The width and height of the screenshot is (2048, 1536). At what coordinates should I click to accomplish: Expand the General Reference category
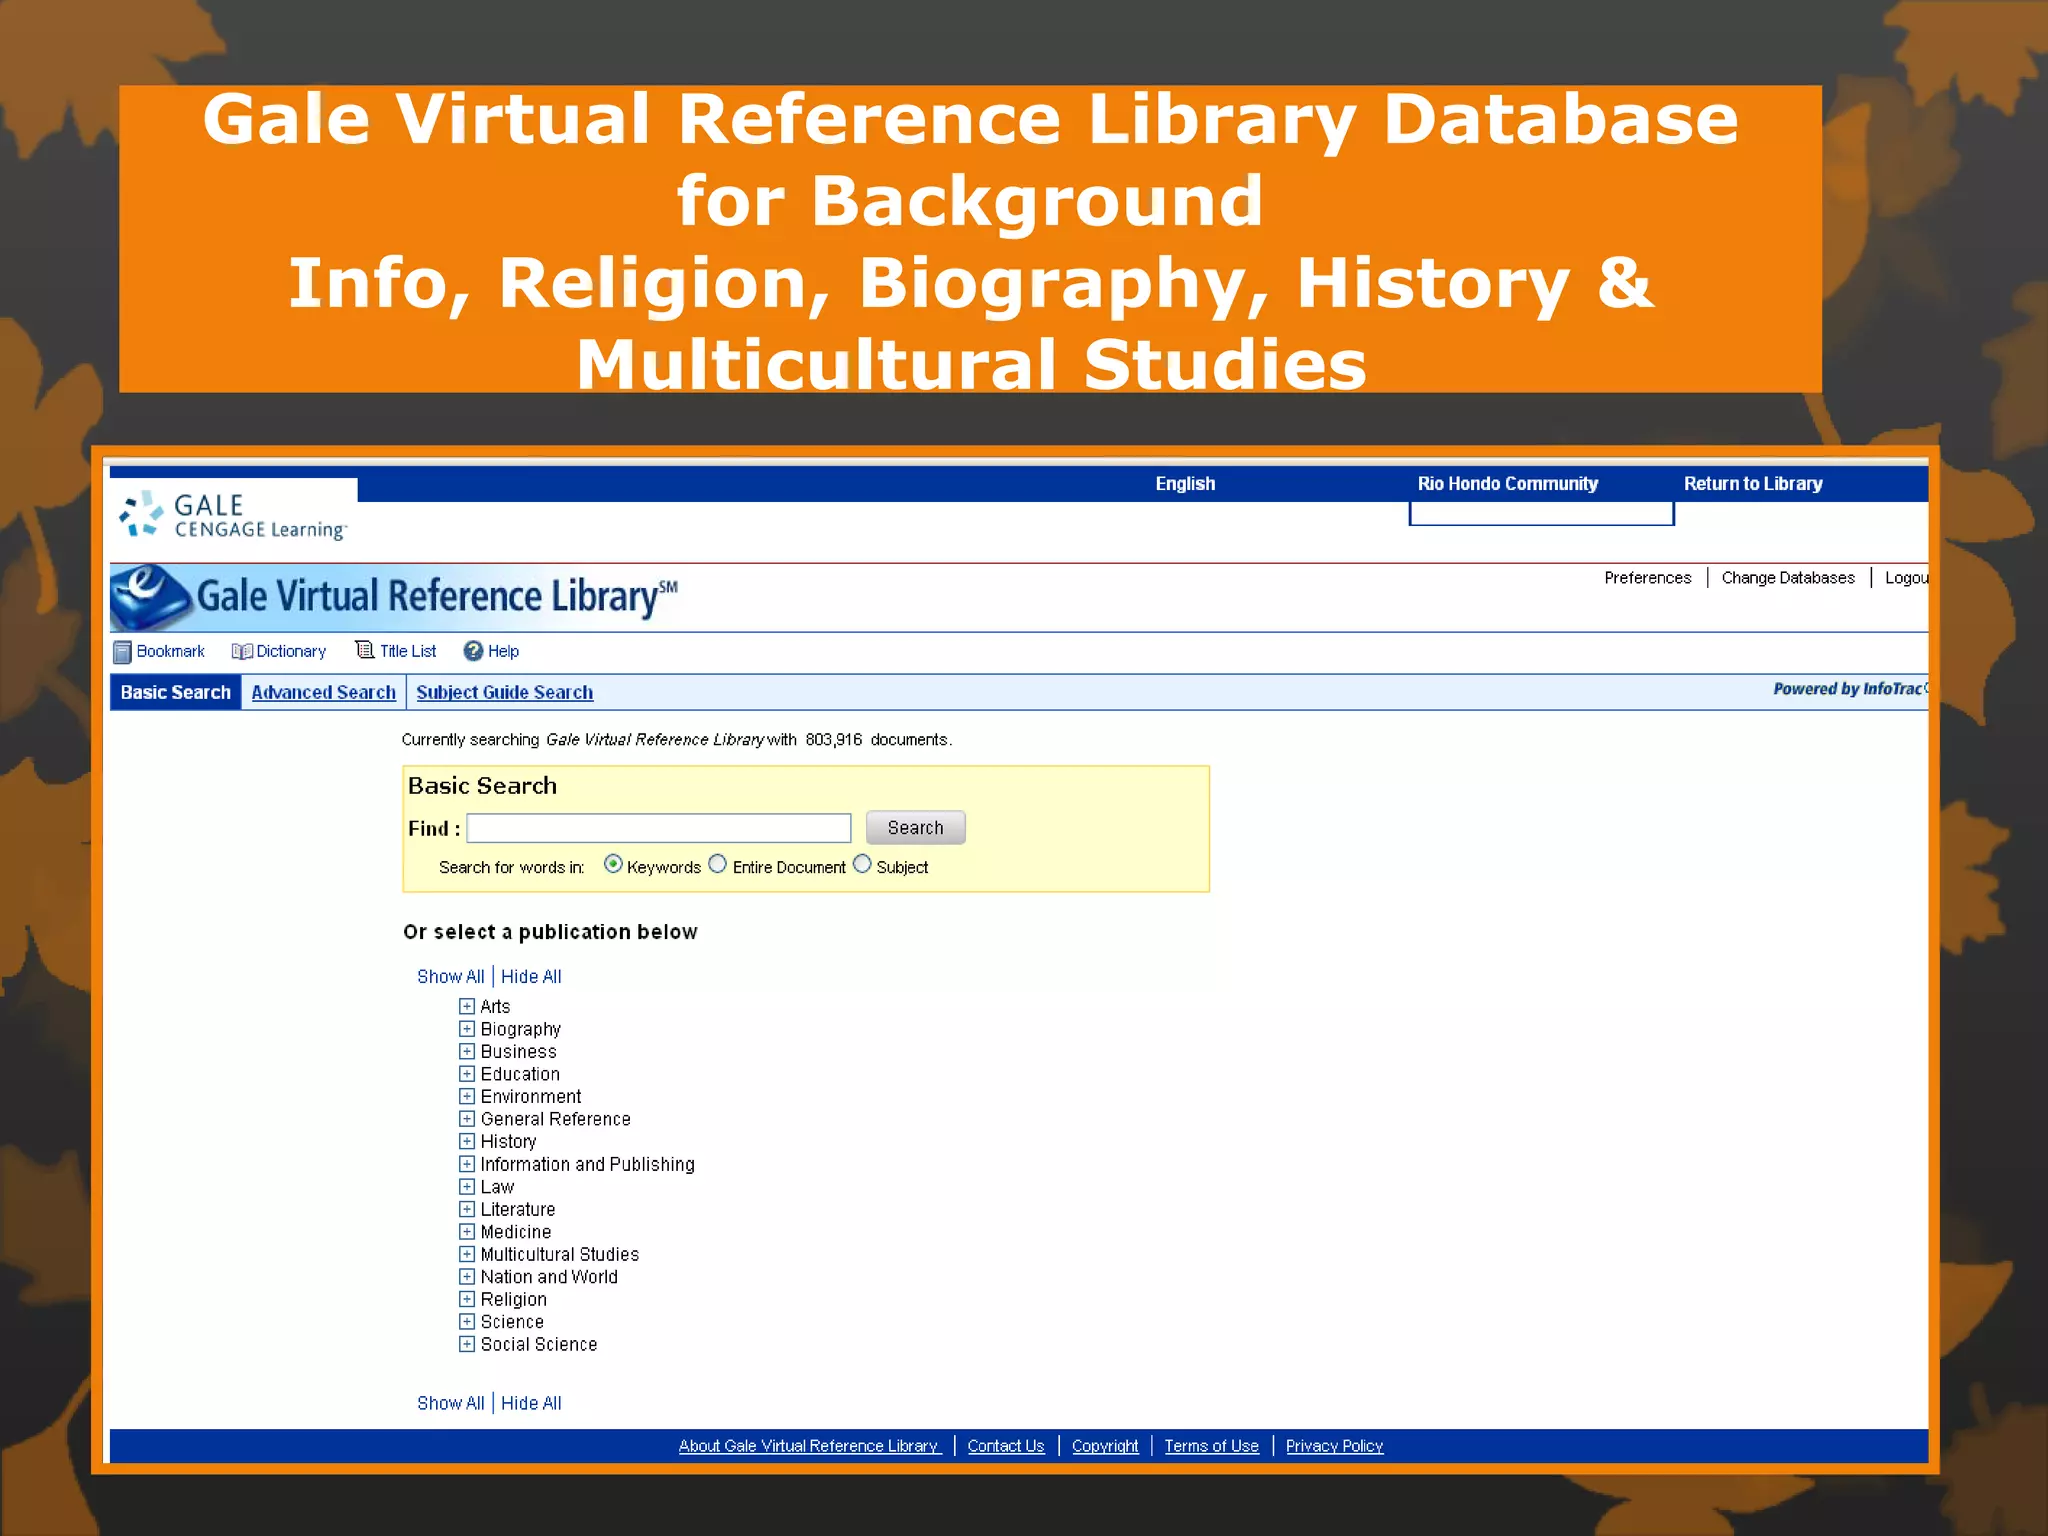(x=467, y=1119)
